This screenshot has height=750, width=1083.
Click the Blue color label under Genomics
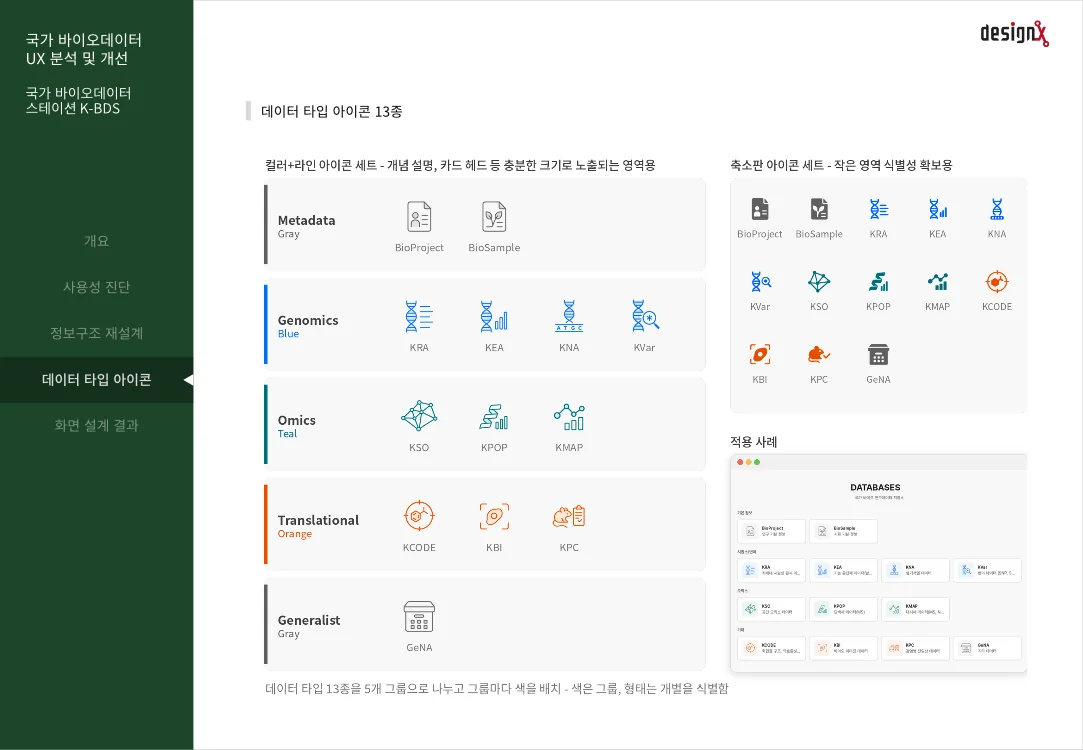tap(288, 334)
